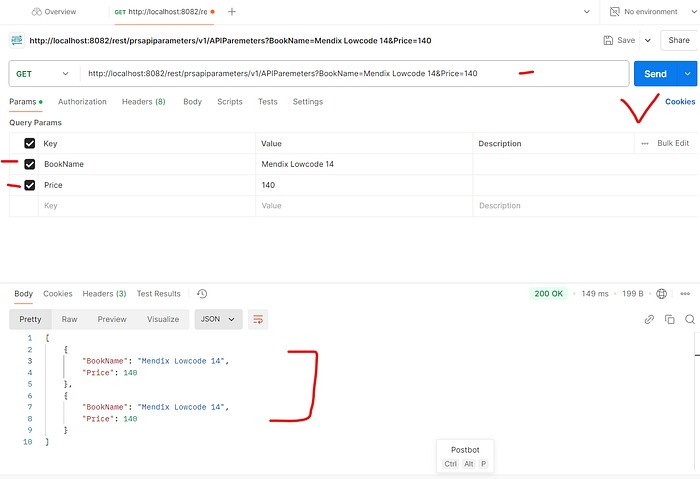Select the response Body tab
700x479 pixels.
[24, 294]
